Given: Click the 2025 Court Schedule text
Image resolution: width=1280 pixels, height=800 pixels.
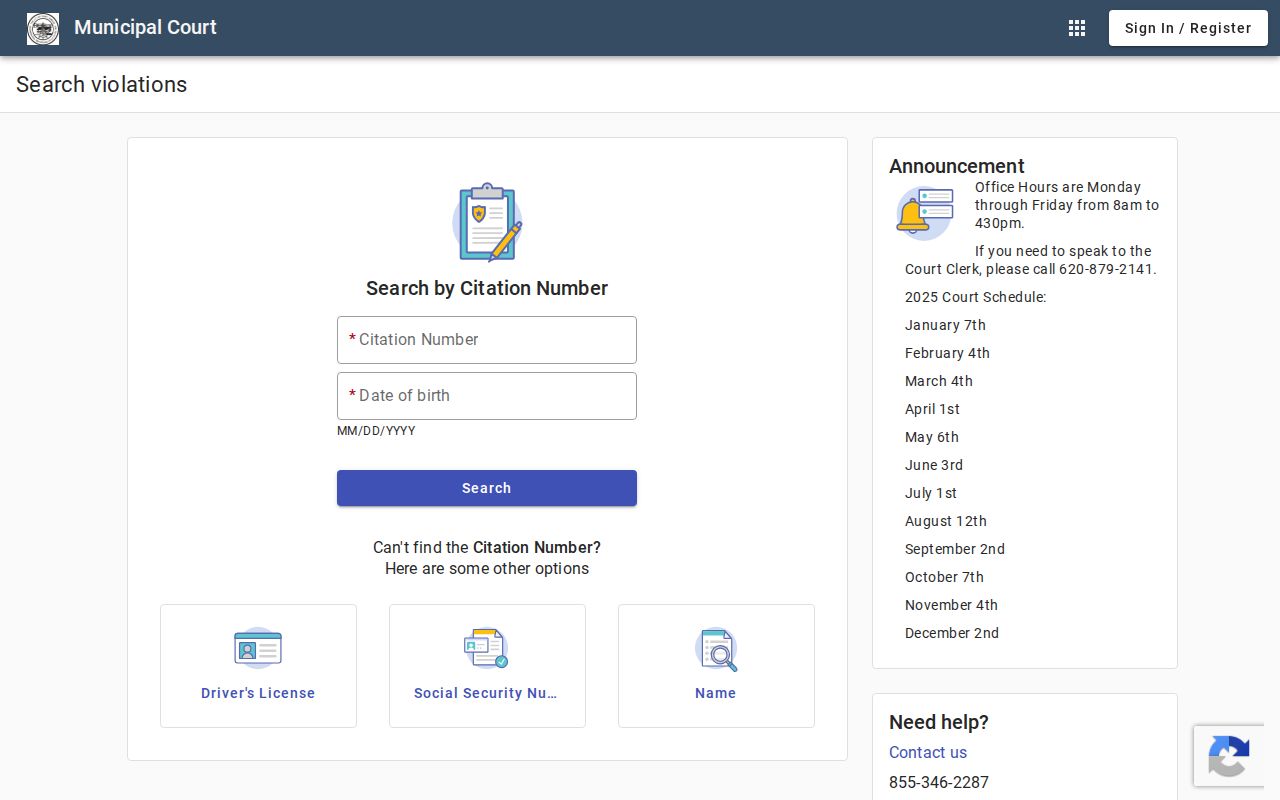Looking at the screenshot, I should [x=976, y=297].
